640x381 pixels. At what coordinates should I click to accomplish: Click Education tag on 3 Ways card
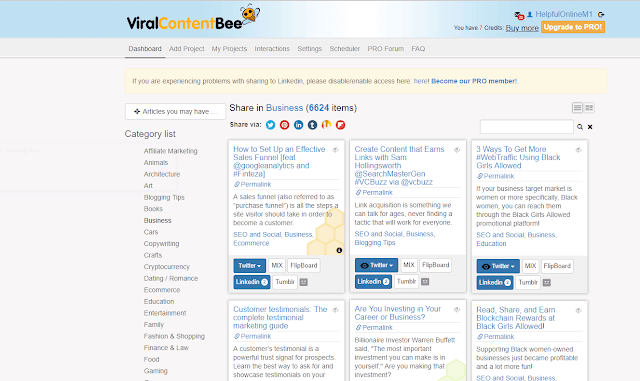491,244
